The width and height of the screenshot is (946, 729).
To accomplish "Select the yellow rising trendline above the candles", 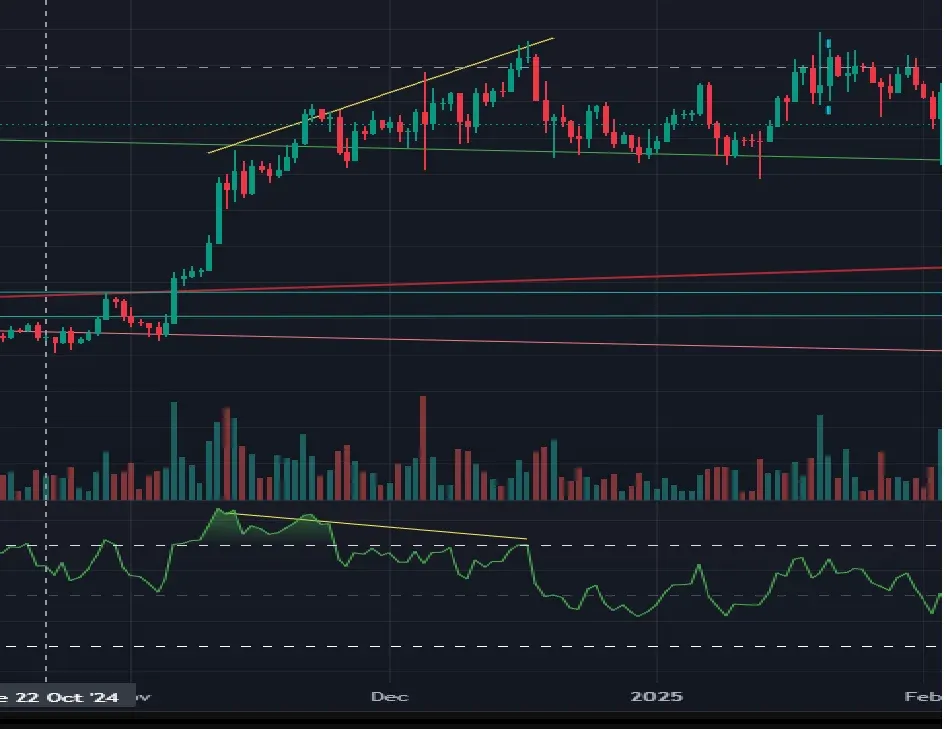I will pos(381,95).
